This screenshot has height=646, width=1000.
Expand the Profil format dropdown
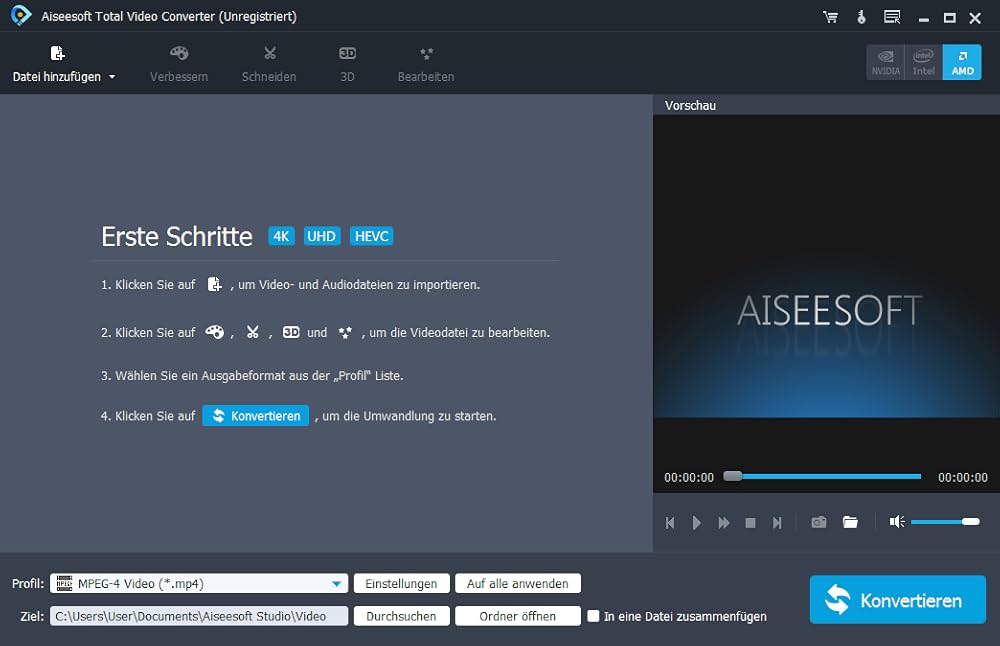337,584
